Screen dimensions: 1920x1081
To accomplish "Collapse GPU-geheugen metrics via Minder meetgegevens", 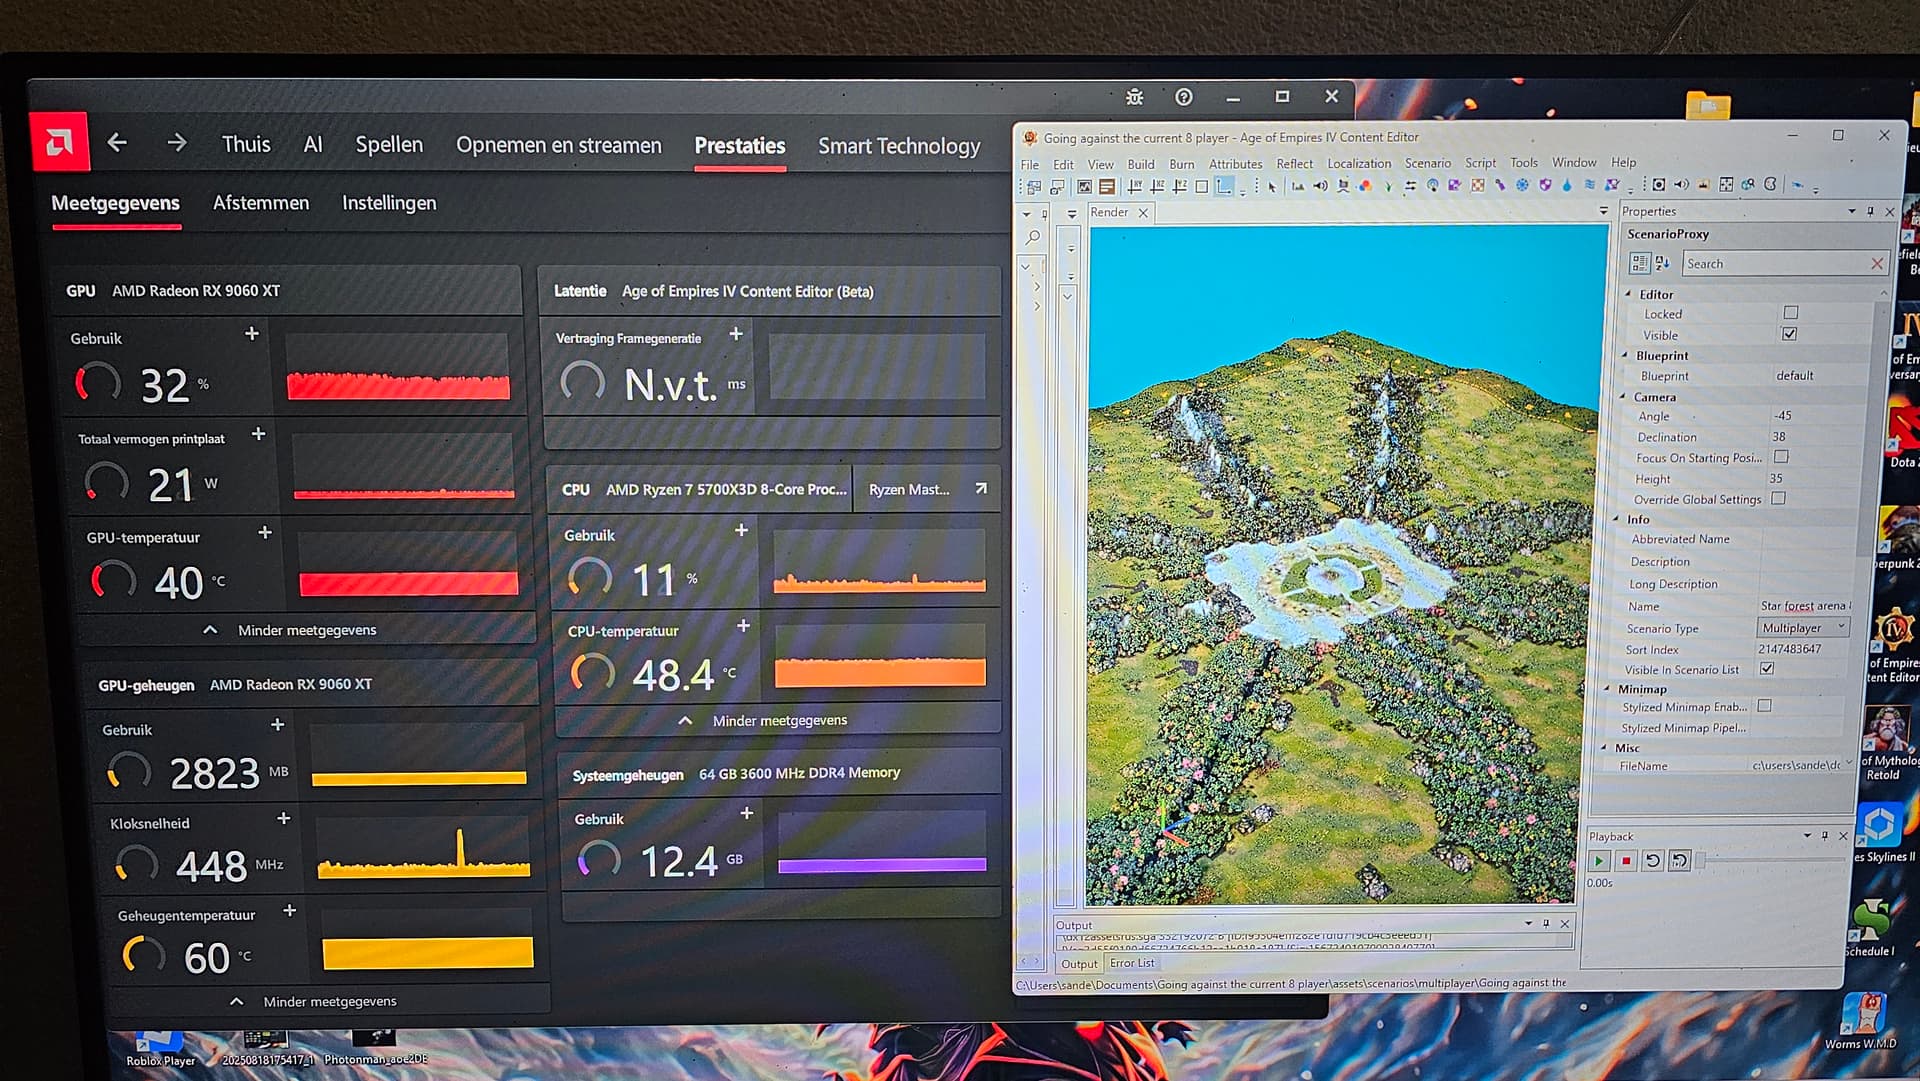I will (x=314, y=1001).
